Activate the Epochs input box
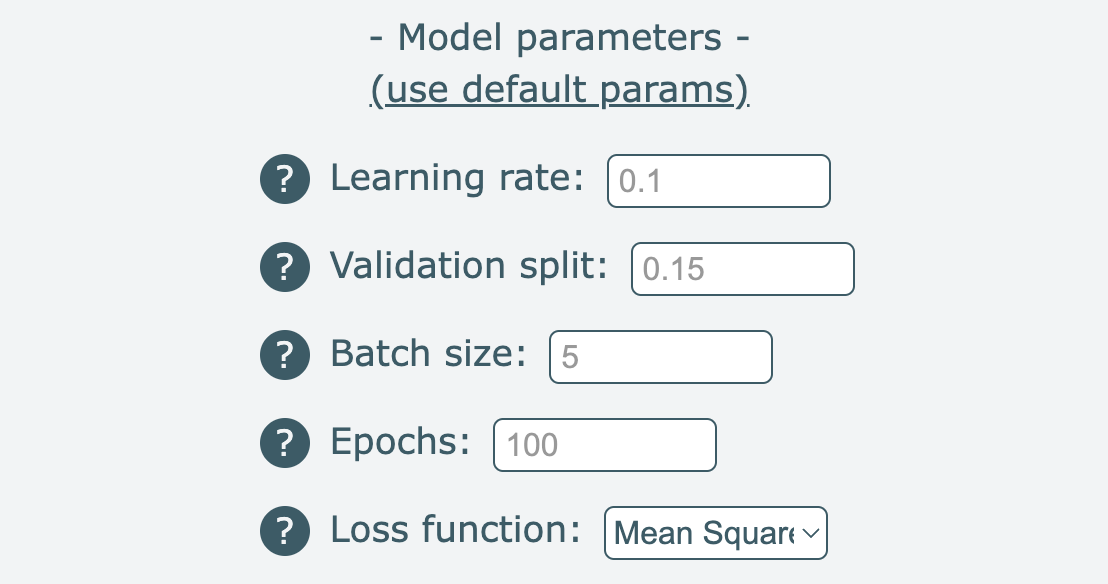Screen dimensions: 1108x584 (x=605, y=445)
